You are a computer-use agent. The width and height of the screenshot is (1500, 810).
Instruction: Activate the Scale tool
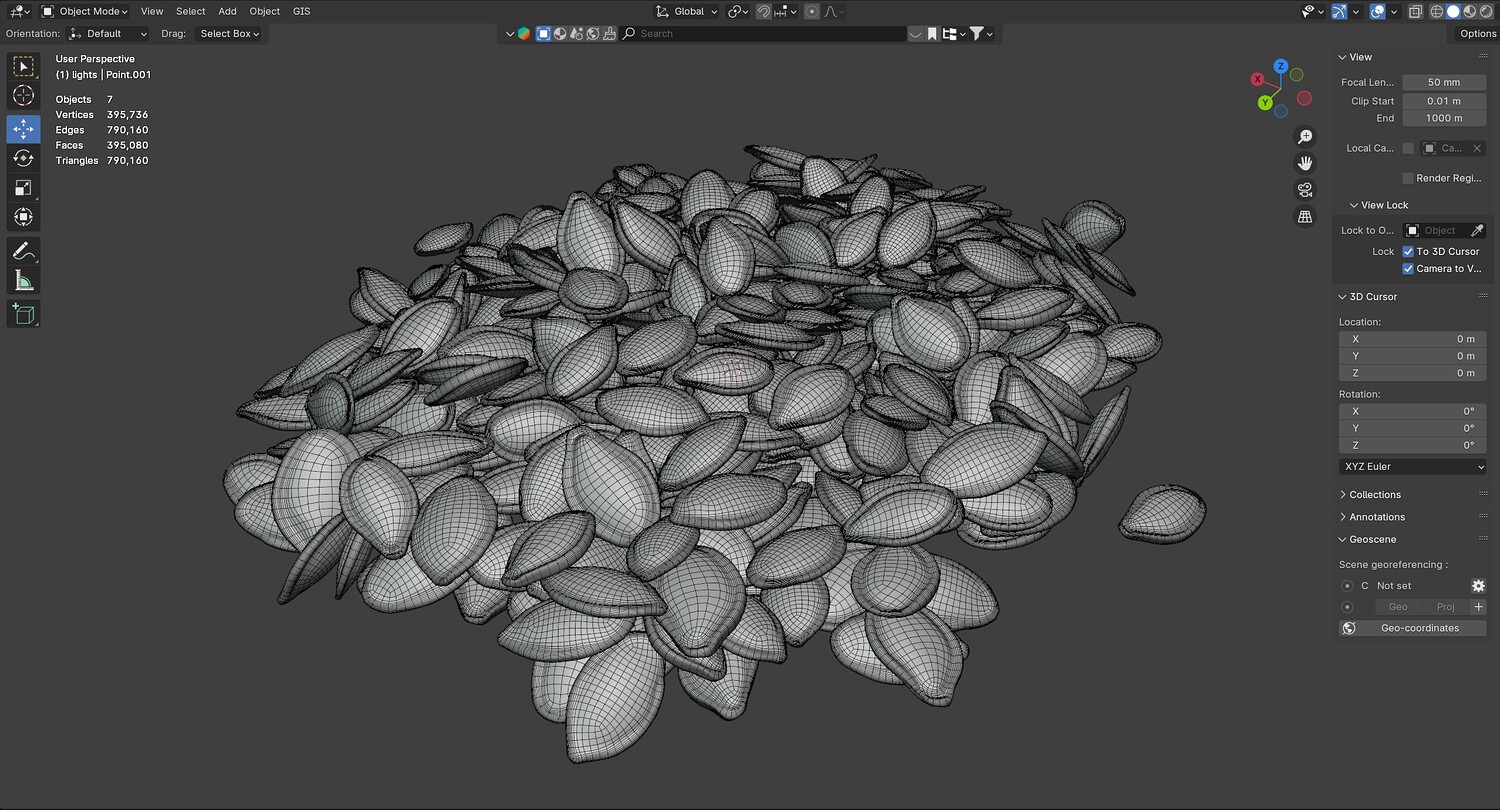click(23, 188)
